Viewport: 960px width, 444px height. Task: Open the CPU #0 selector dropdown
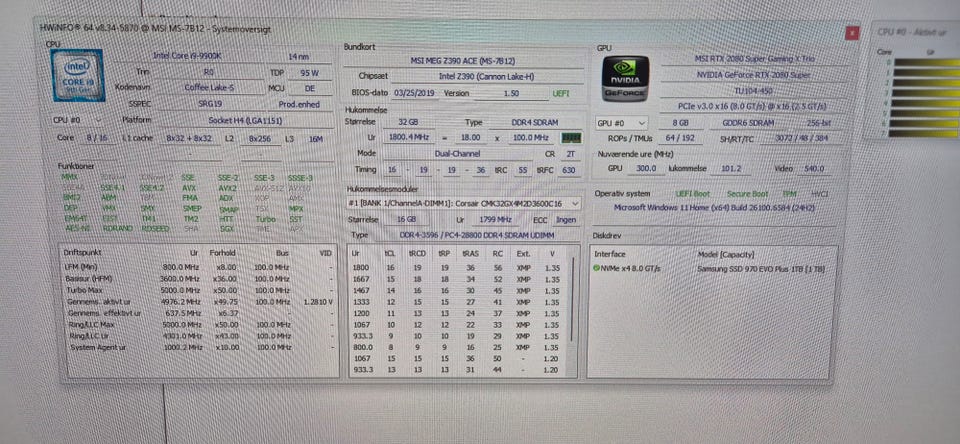(77, 121)
